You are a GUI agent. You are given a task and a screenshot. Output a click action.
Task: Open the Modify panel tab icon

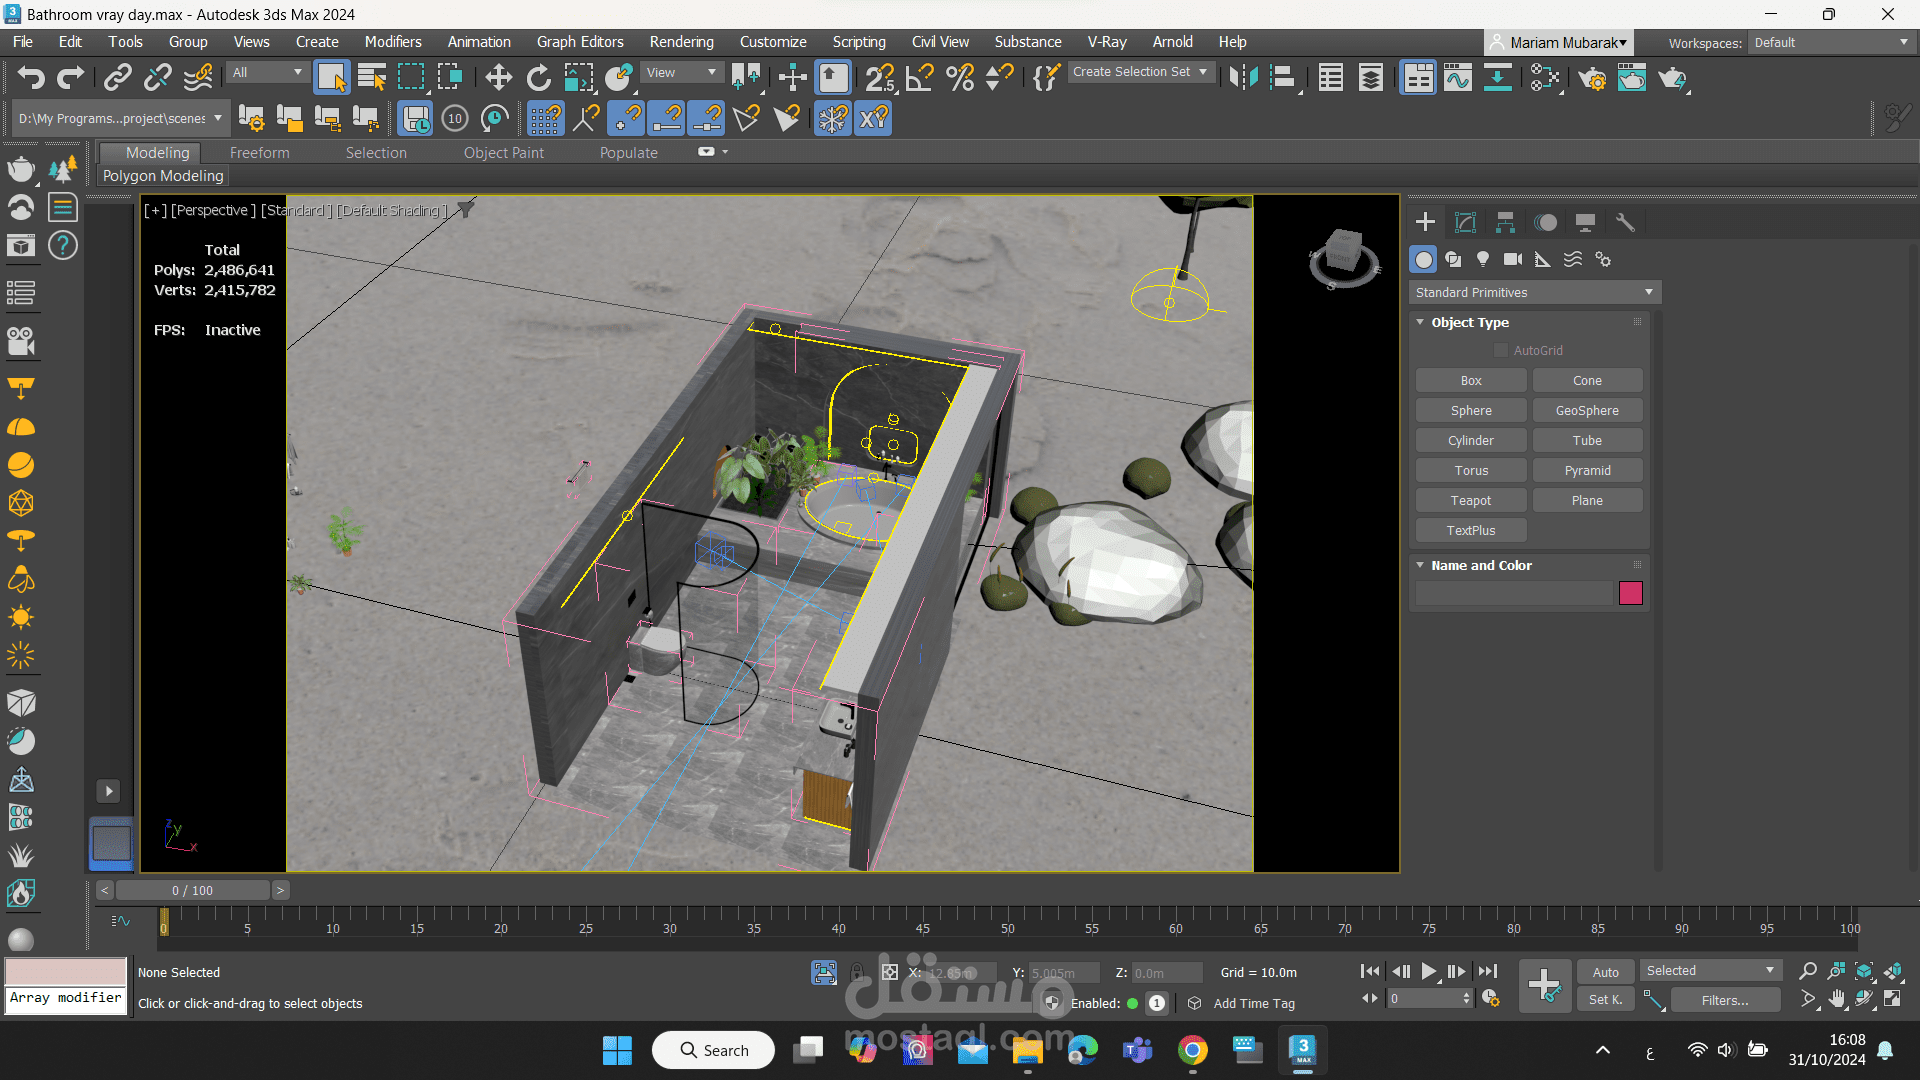[1465, 222]
